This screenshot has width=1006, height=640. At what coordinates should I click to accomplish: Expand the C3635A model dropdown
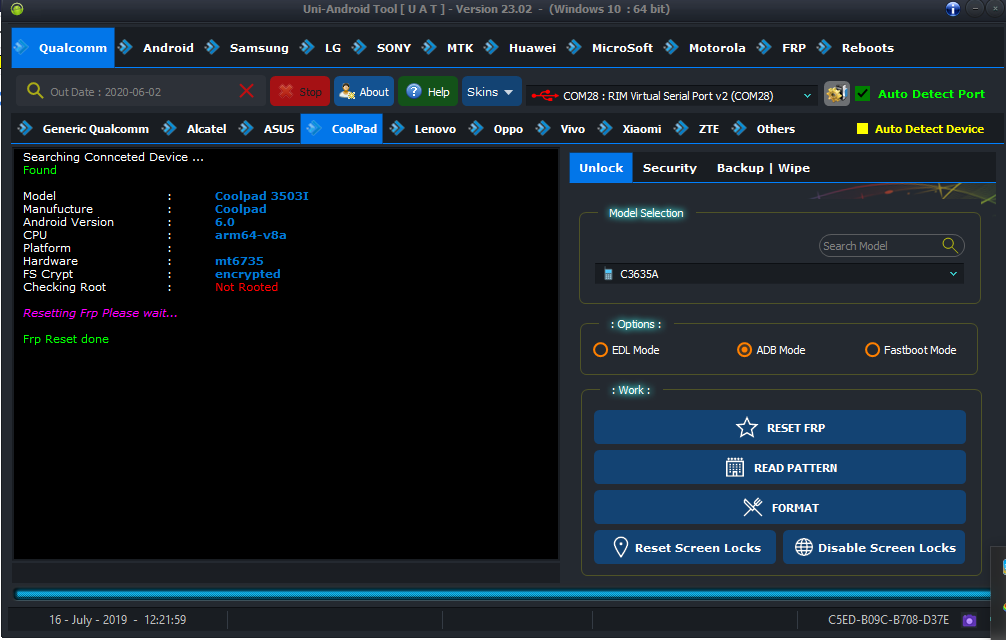779,274
